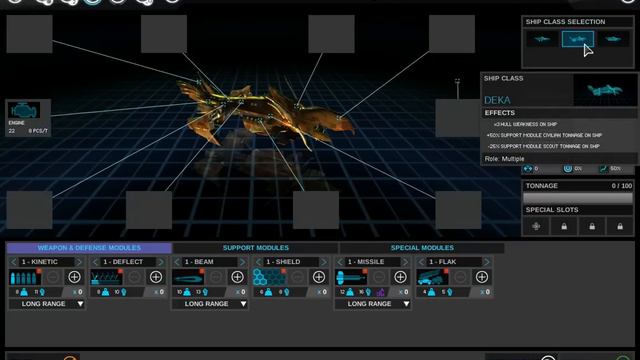Open the Missile Long Range dropdown
Viewport: 640px width, 360px height.
click(373, 304)
